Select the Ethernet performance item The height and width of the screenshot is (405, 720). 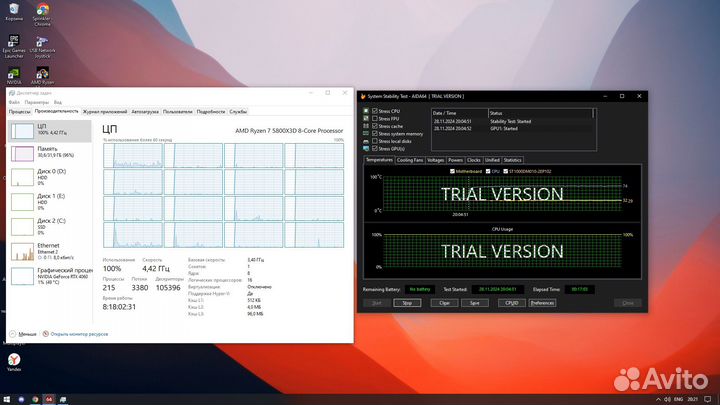pyautogui.click(x=50, y=252)
